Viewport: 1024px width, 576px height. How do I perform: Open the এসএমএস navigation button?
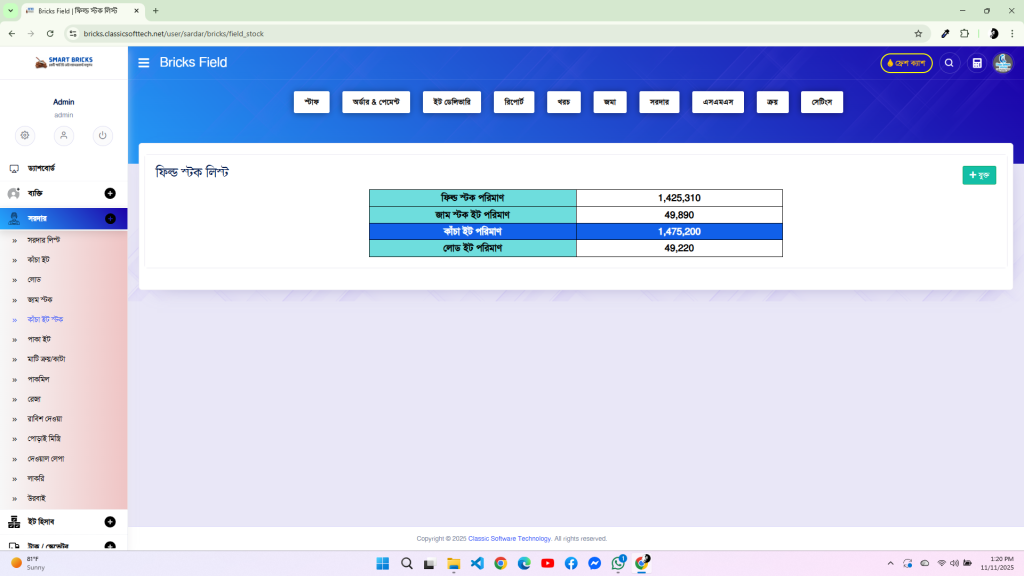point(716,101)
